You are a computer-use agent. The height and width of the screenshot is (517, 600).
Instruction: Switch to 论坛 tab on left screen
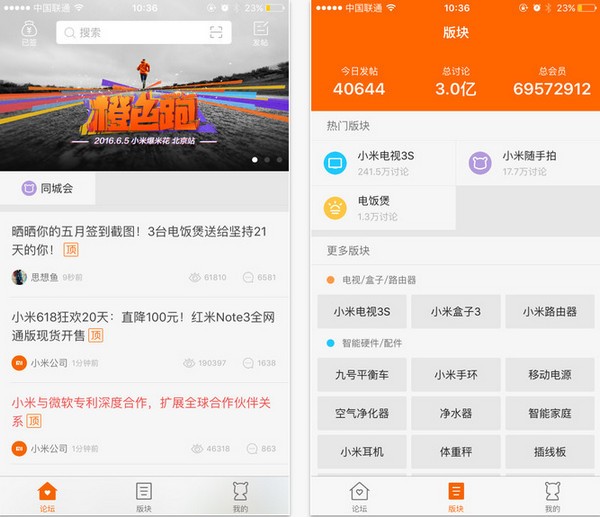click(47, 497)
